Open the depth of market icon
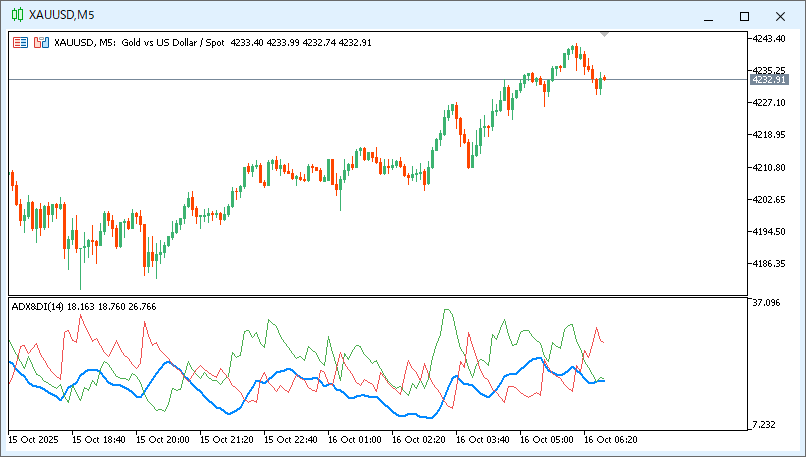The image size is (806, 457). click(41, 43)
